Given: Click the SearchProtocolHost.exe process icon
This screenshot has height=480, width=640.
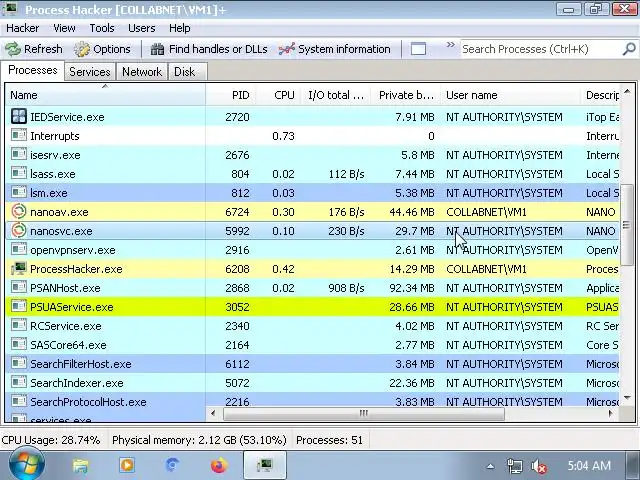Looking at the screenshot, I should tap(19, 401).
